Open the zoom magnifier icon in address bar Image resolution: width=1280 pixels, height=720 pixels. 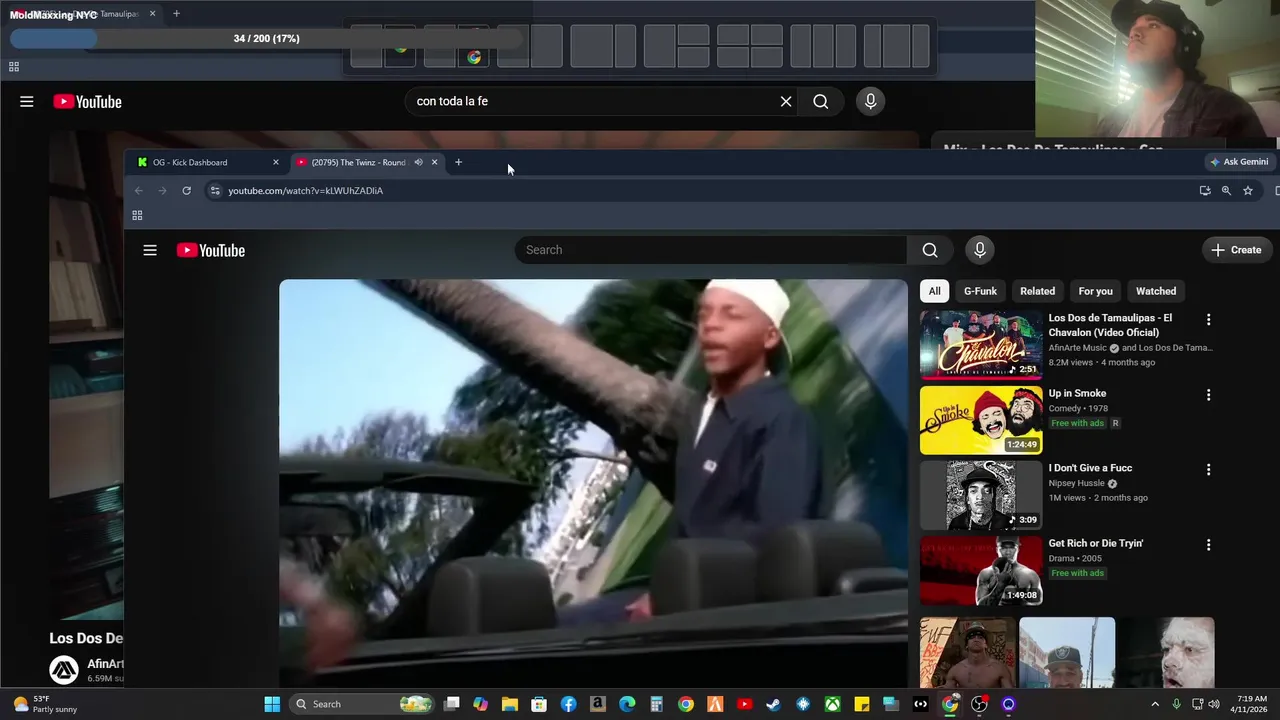[1226, 190]
